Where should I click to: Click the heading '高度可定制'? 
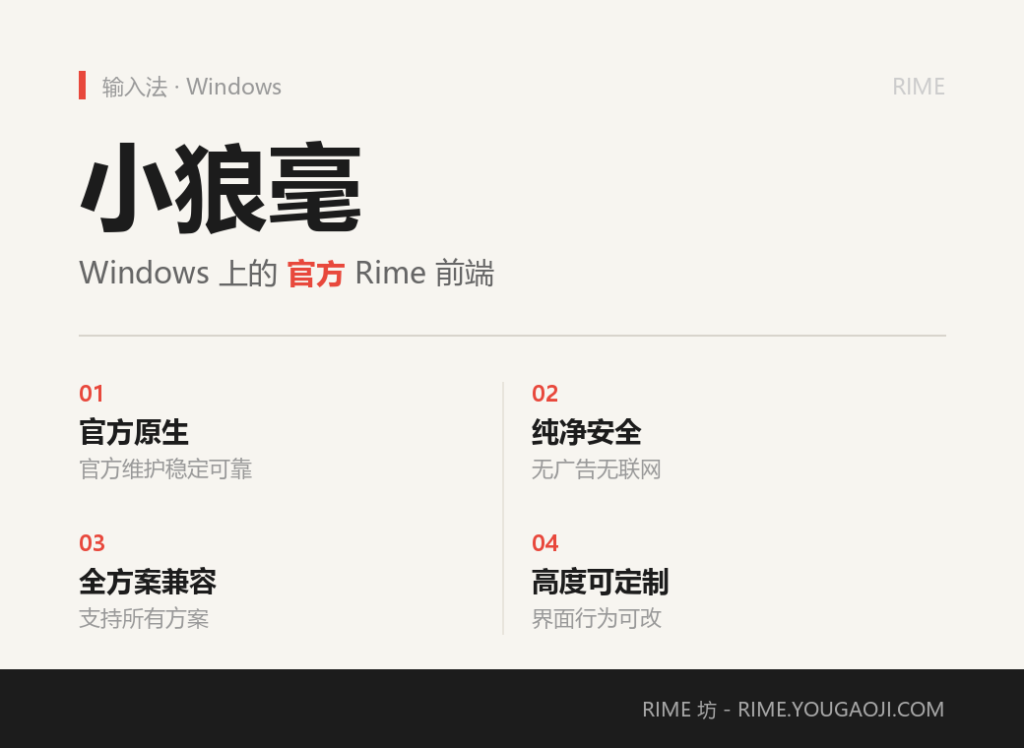tap(600, 581)
